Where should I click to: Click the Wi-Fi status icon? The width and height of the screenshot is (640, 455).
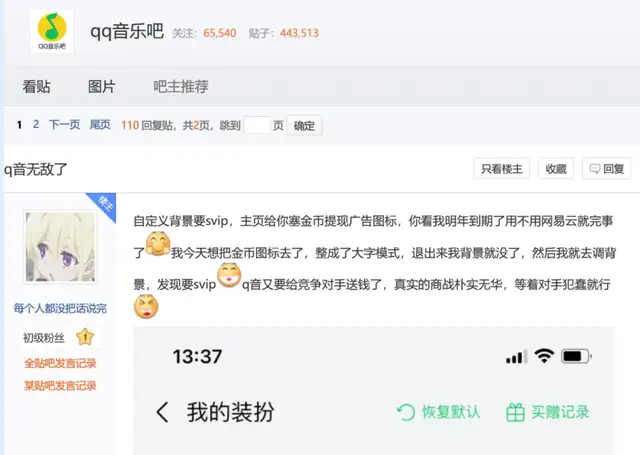pyautogui.click(x=544, y=356)
